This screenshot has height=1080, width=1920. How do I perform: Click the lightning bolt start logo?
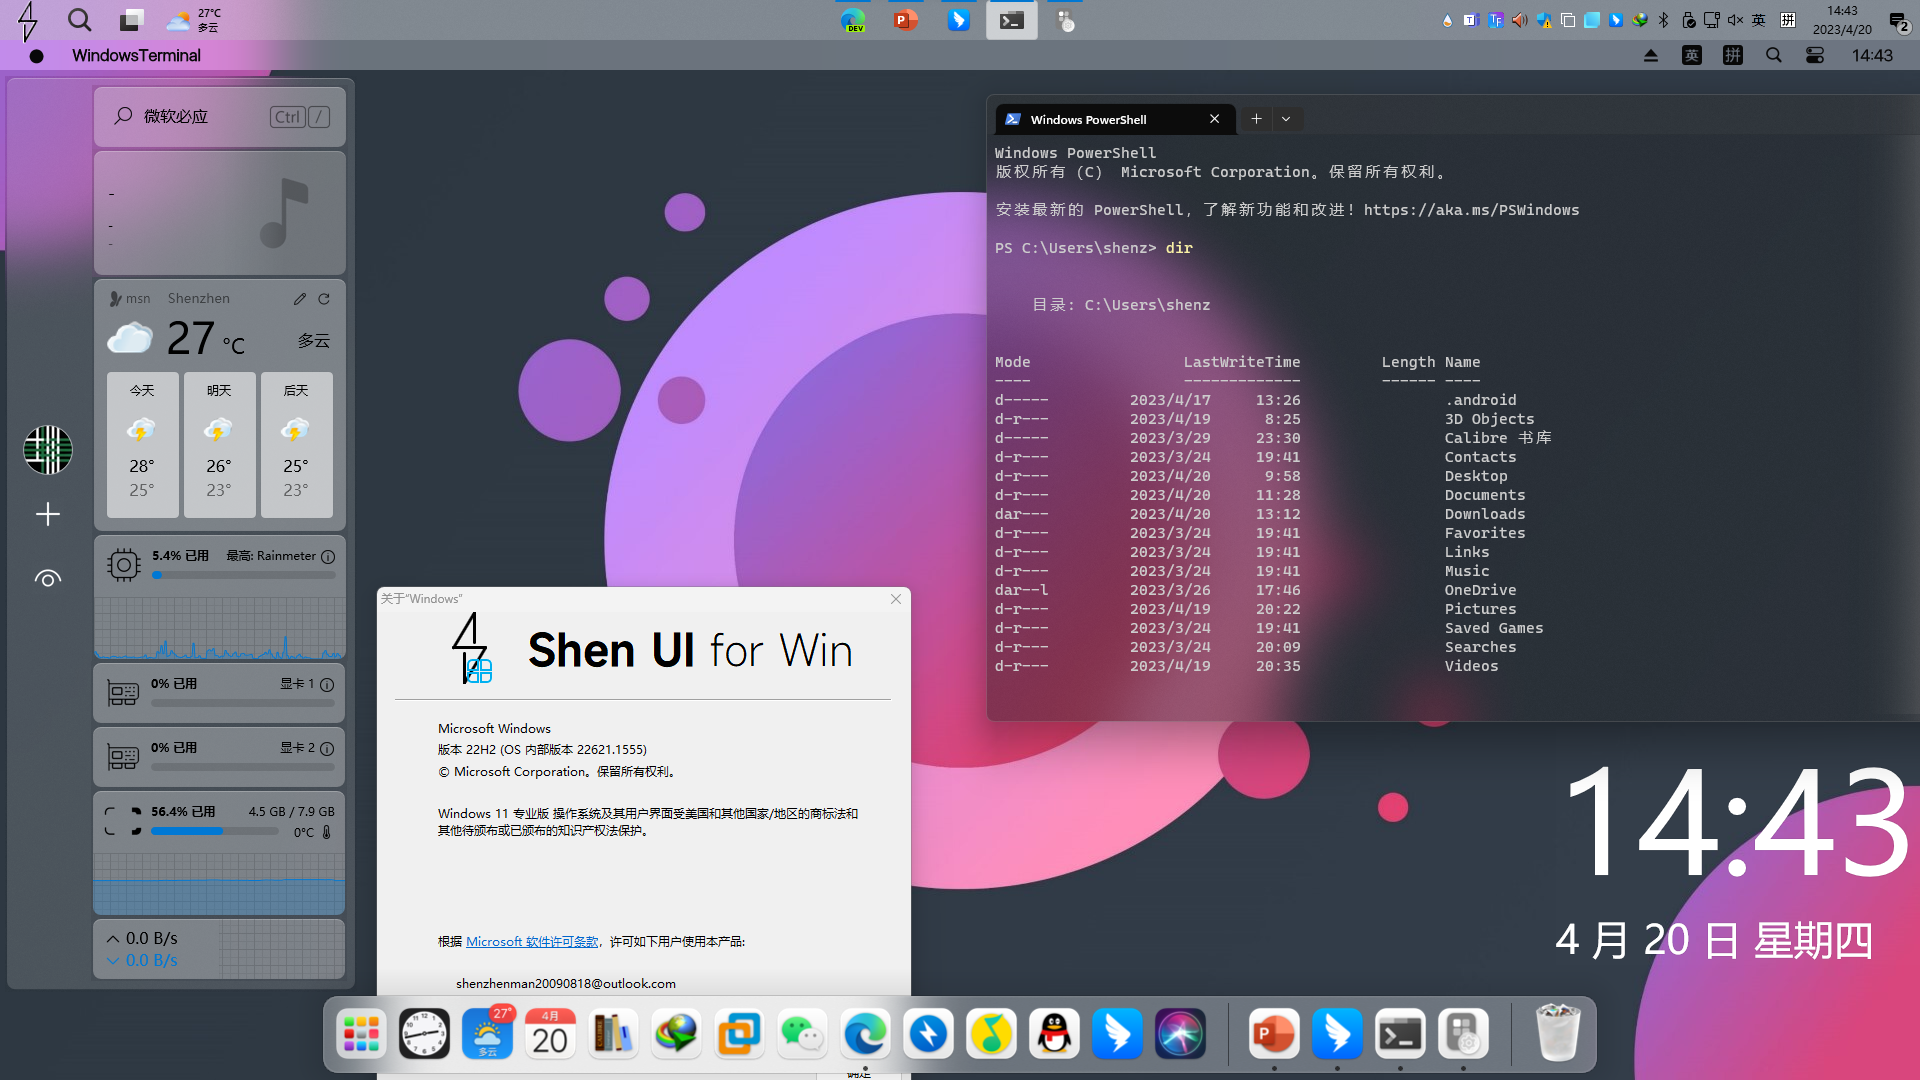coord(28,20)
